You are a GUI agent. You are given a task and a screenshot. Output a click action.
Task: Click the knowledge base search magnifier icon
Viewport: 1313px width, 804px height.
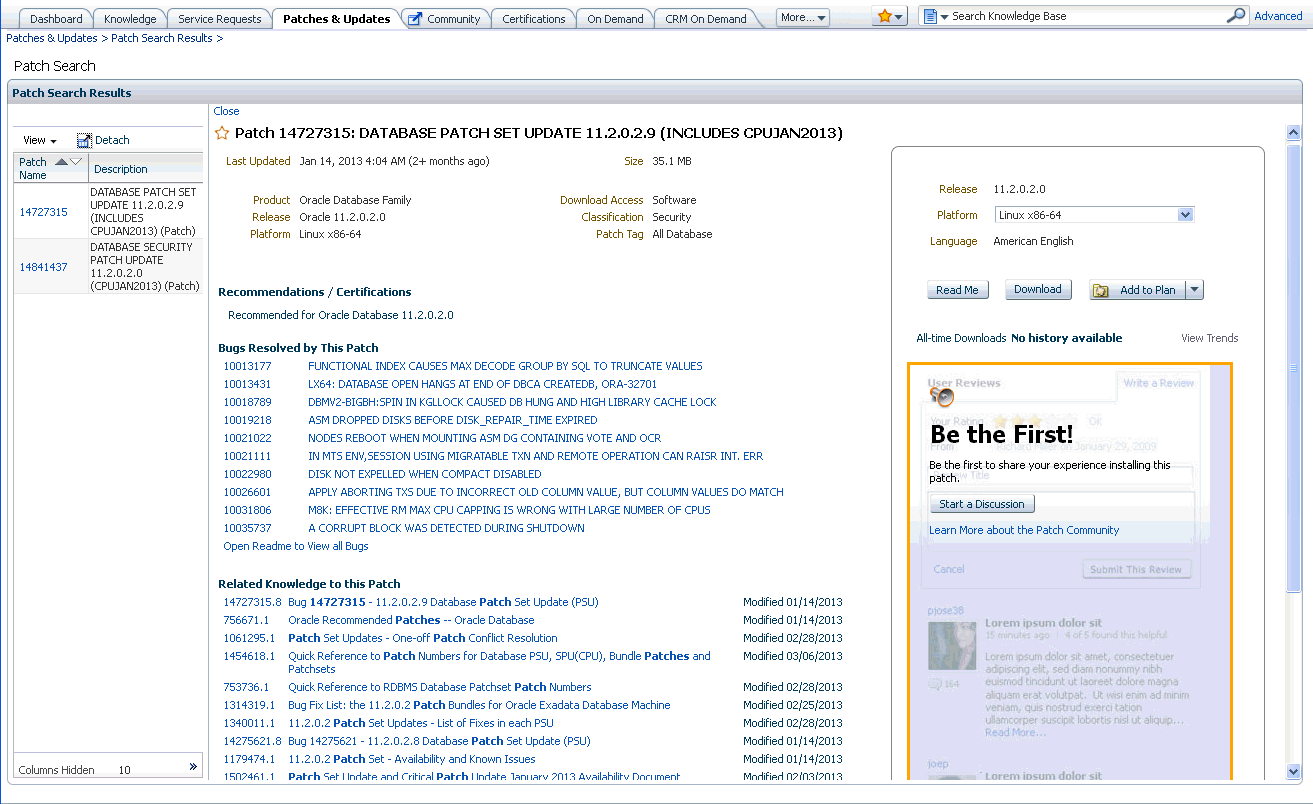point(1236,16)
